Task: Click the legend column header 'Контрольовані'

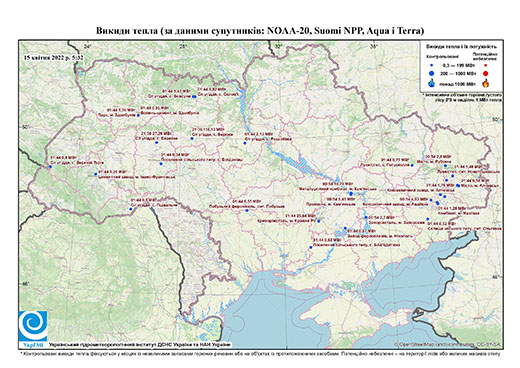Action: 443,57
